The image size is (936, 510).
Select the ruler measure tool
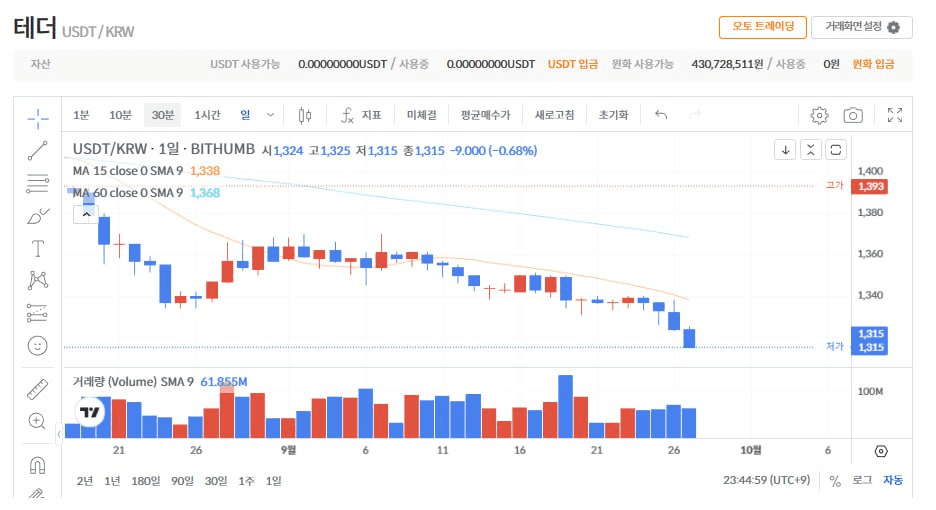(38, 389)
